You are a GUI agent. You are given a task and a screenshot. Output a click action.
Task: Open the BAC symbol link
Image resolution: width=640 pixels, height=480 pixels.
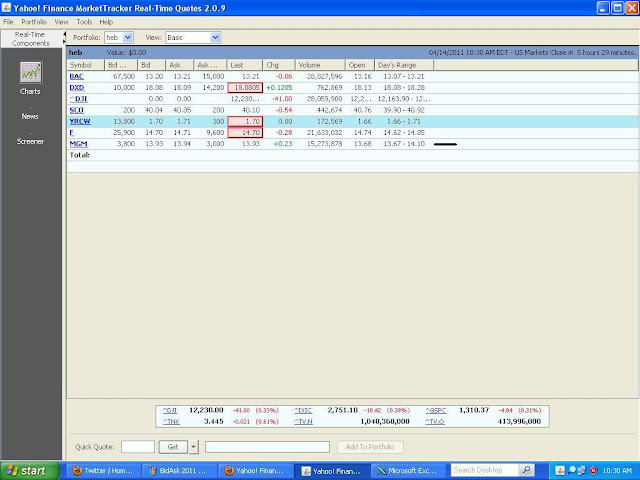pos(76,76)
